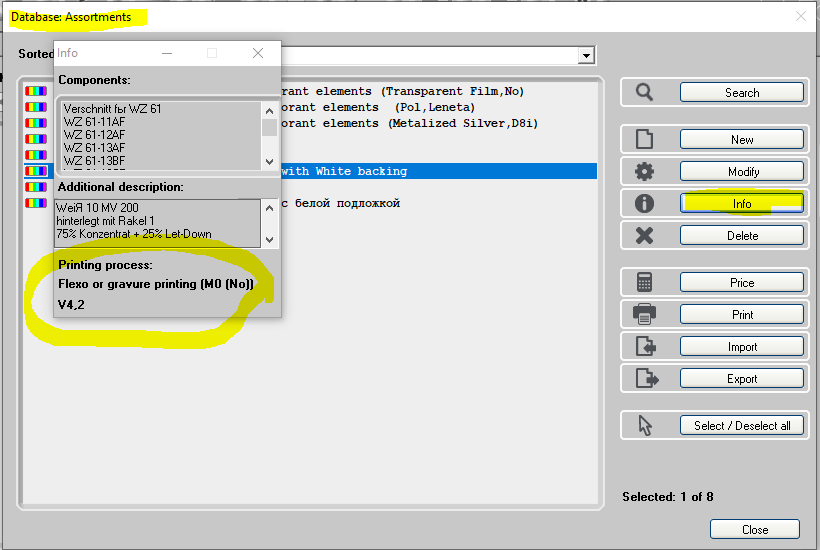Select component WZ 61-12AF

(x=94, y=135)
